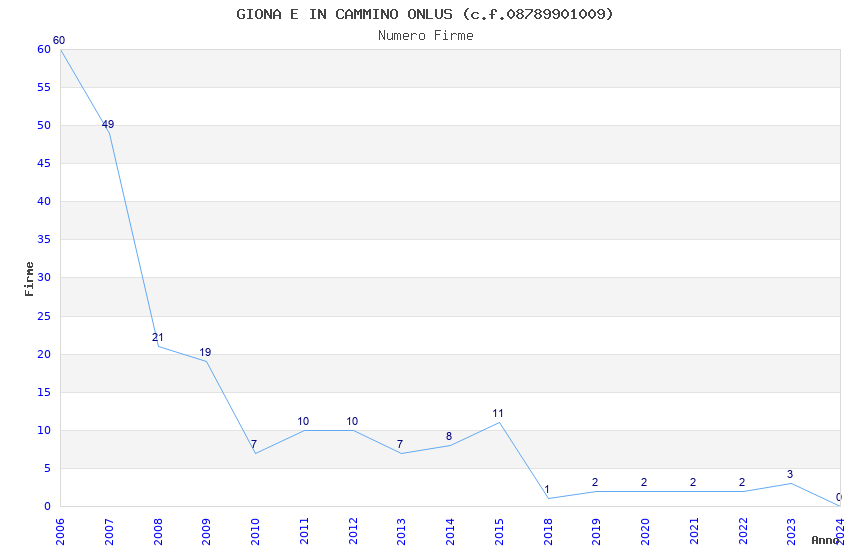
Task: Select the data label 11 for 2015
Action: pyautogui.click(x=498, y=413)
